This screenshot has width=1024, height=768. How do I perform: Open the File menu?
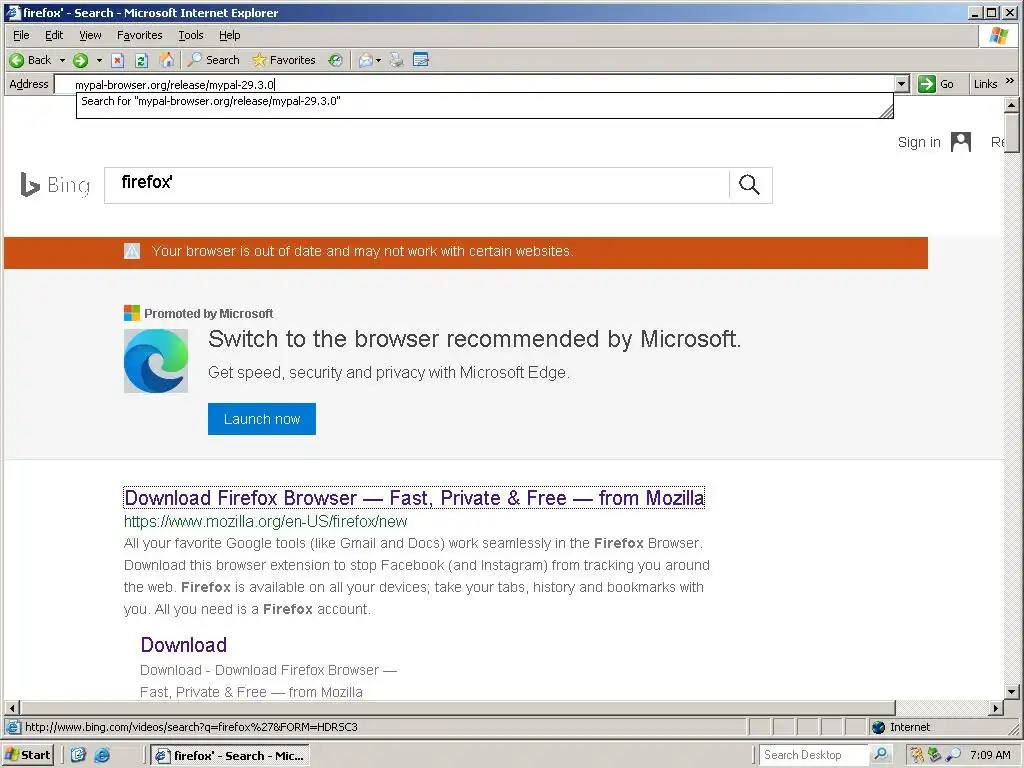point(21,35)
